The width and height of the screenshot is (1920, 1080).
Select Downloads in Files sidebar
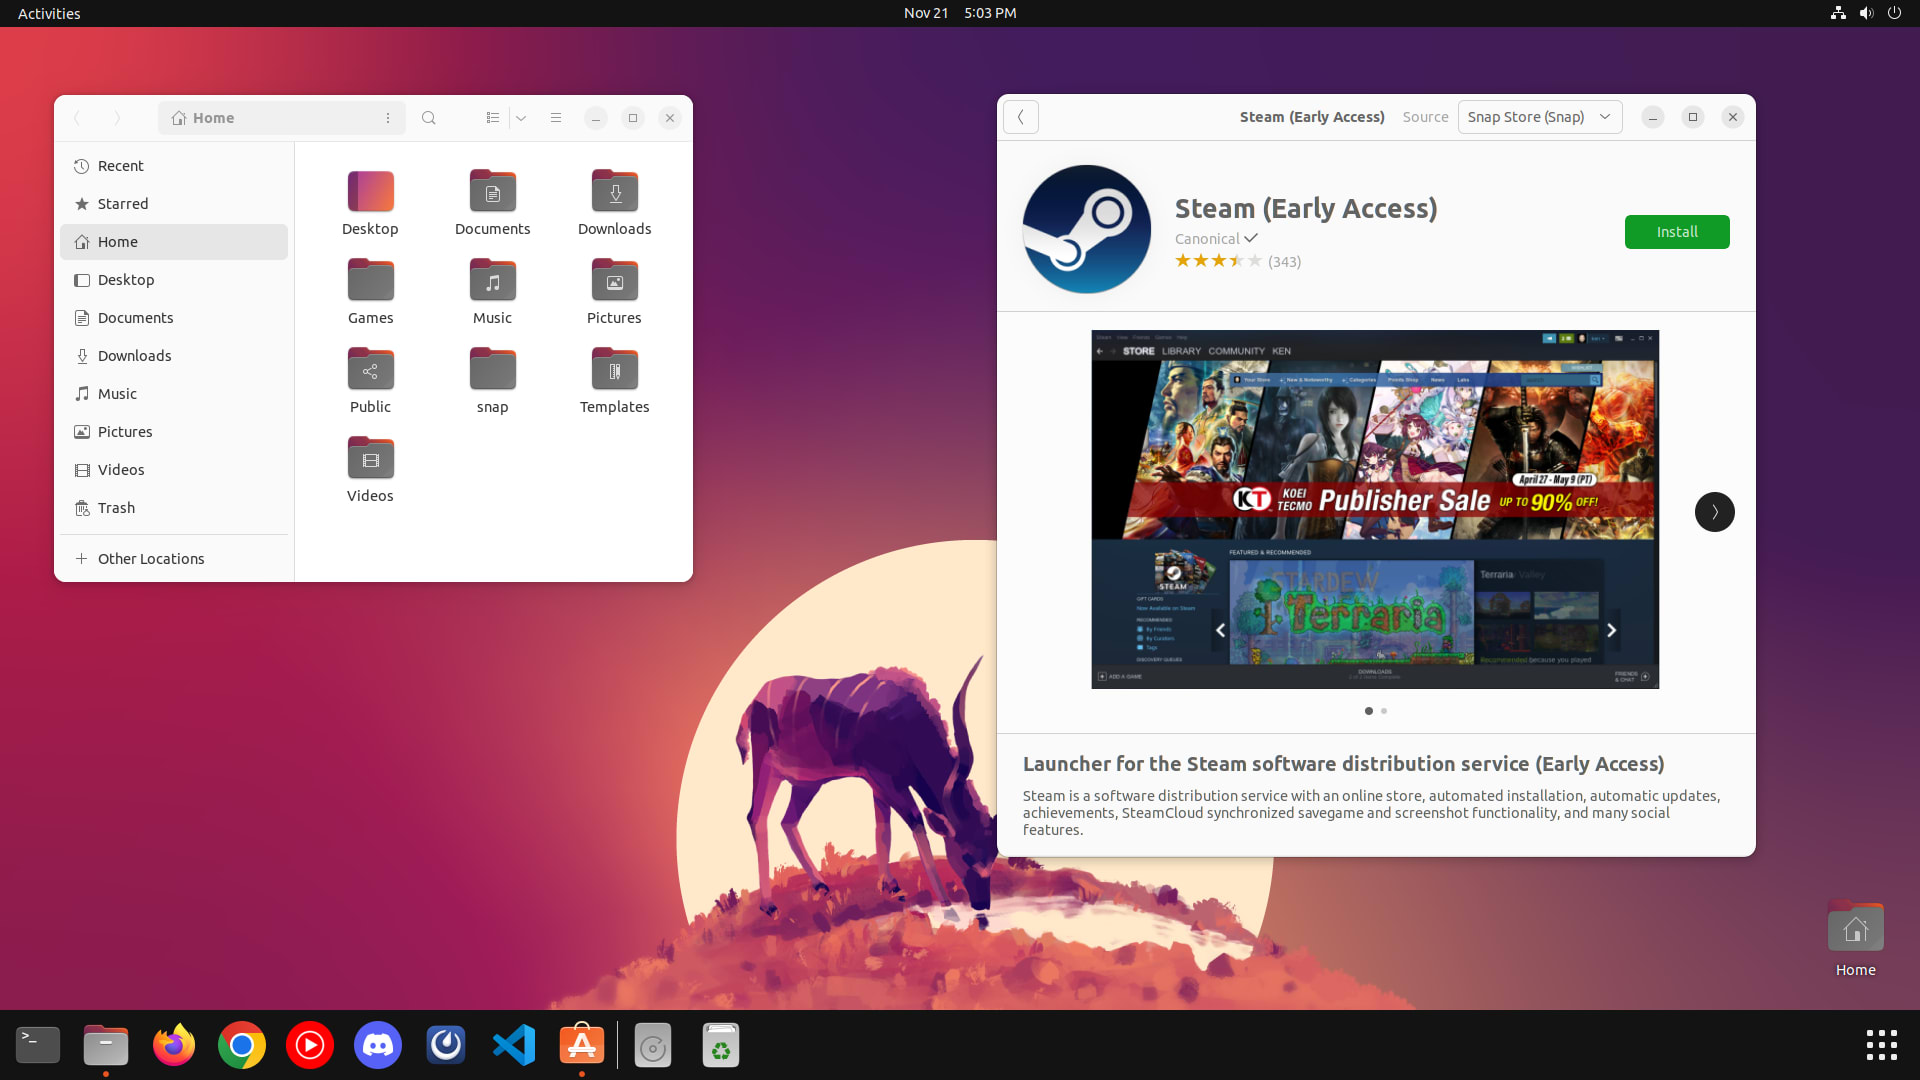[174, 356]
